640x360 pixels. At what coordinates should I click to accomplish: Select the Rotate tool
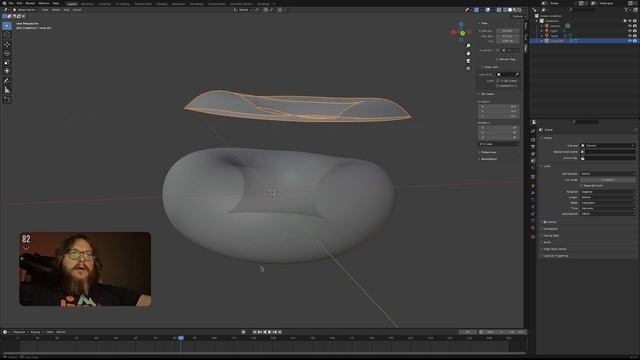7,53
